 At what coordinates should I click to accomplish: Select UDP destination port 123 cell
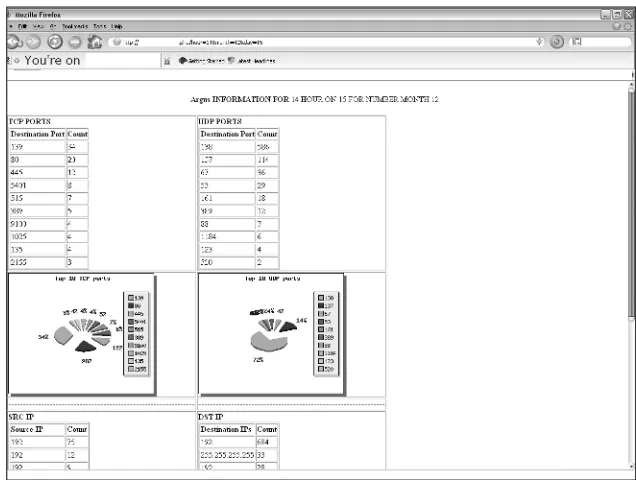point(227,250)
